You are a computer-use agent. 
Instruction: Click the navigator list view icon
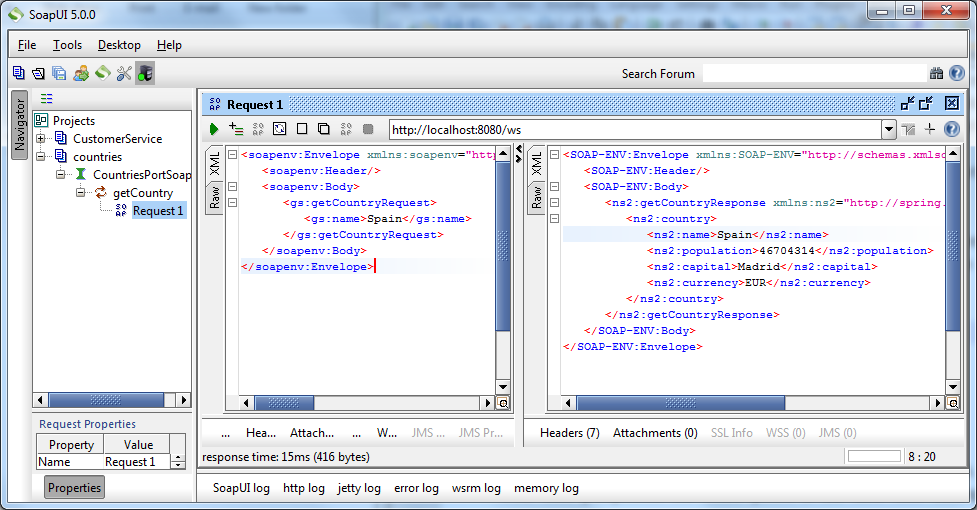click(46, 98)
